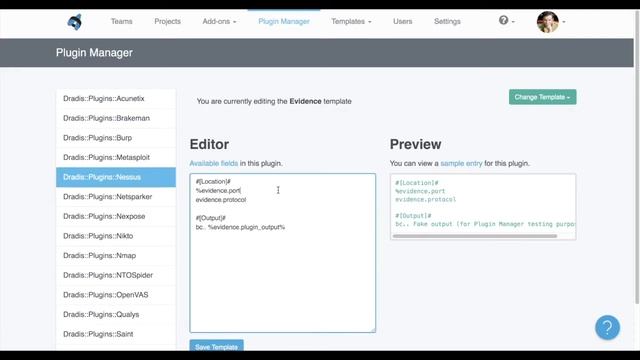Screen dimensions: 640x360
Task: Go to Teams page
Action: tap(122, 21)
